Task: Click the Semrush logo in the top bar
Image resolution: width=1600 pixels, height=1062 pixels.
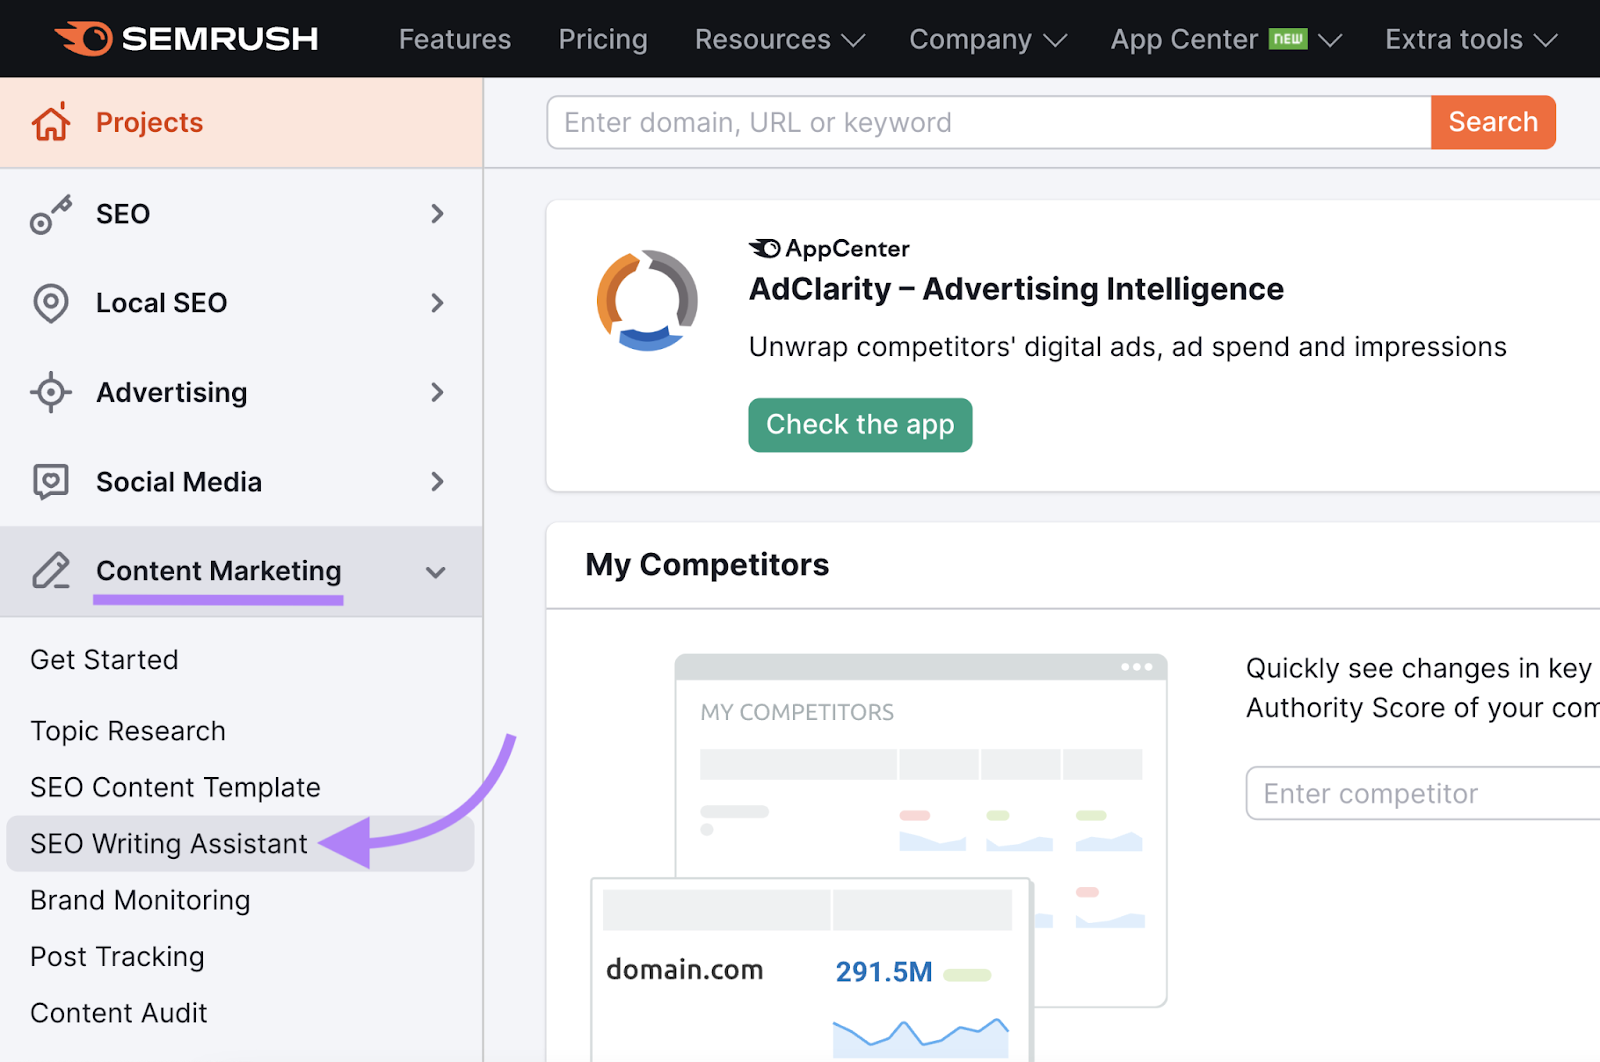Action: 187,38
